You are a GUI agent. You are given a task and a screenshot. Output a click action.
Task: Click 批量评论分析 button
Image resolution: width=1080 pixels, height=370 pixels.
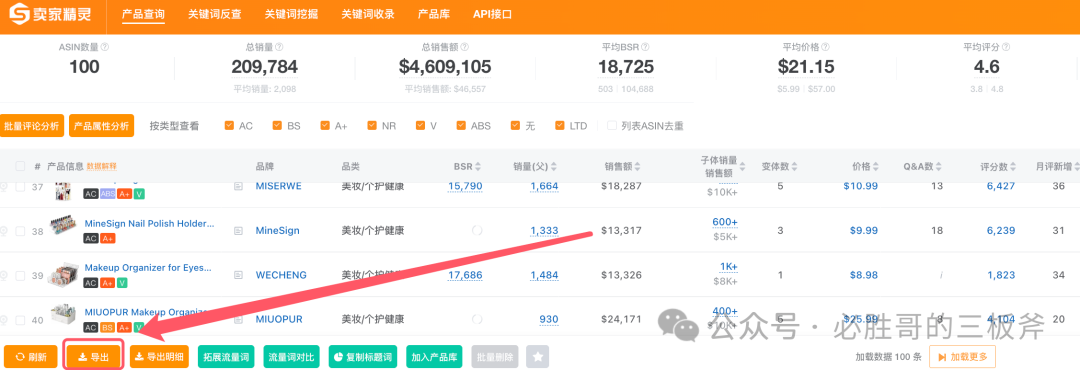[x=32, y=126]
